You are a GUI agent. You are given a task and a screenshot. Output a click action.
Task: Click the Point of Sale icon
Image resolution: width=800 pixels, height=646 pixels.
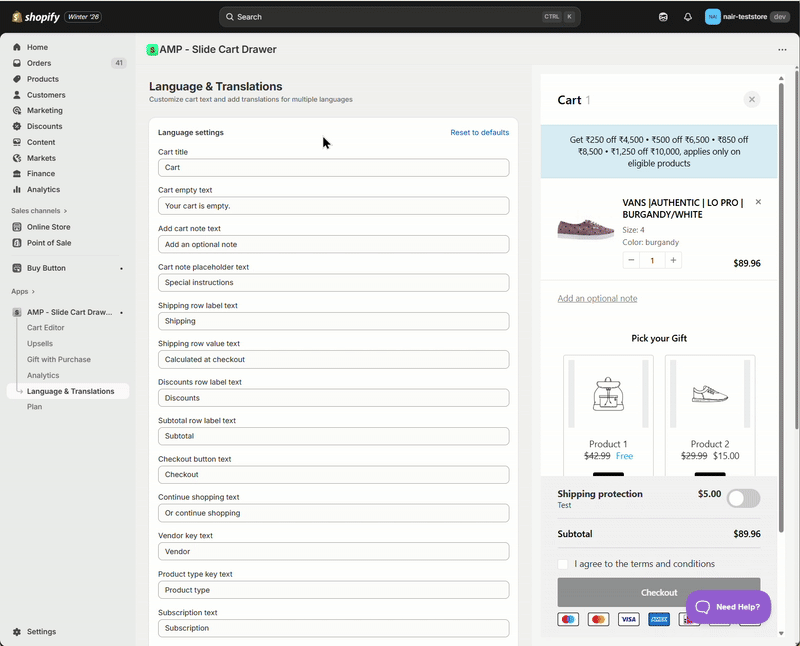(x=17, y=242)
